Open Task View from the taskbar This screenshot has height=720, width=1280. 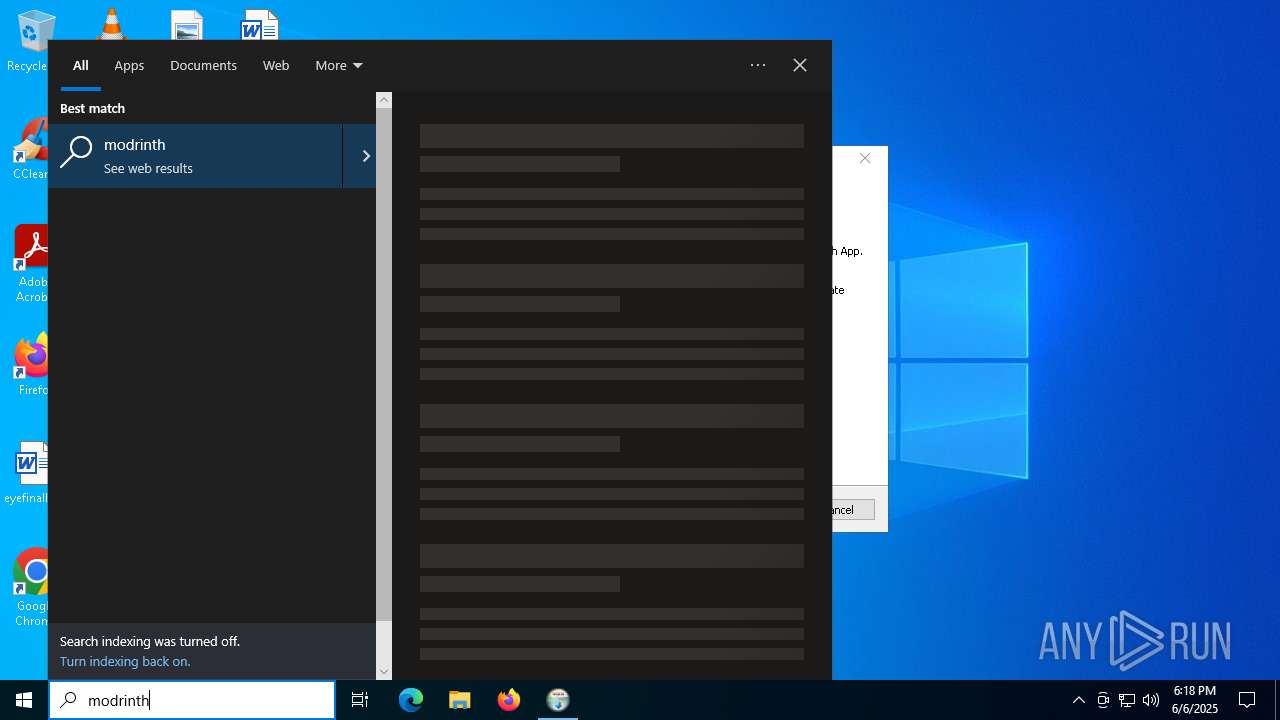(x=360, y=700)
